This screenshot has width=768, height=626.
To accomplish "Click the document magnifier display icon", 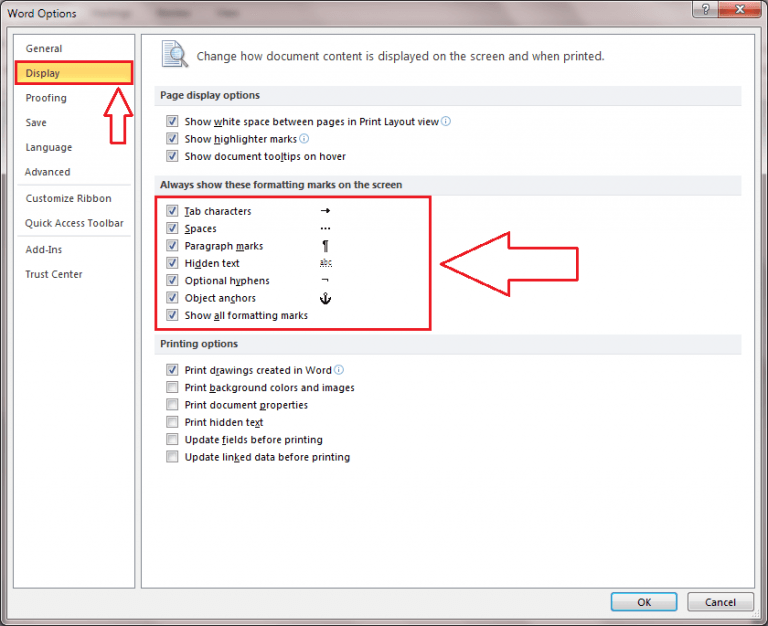I will pyautogui.click(x=175, y=54).
